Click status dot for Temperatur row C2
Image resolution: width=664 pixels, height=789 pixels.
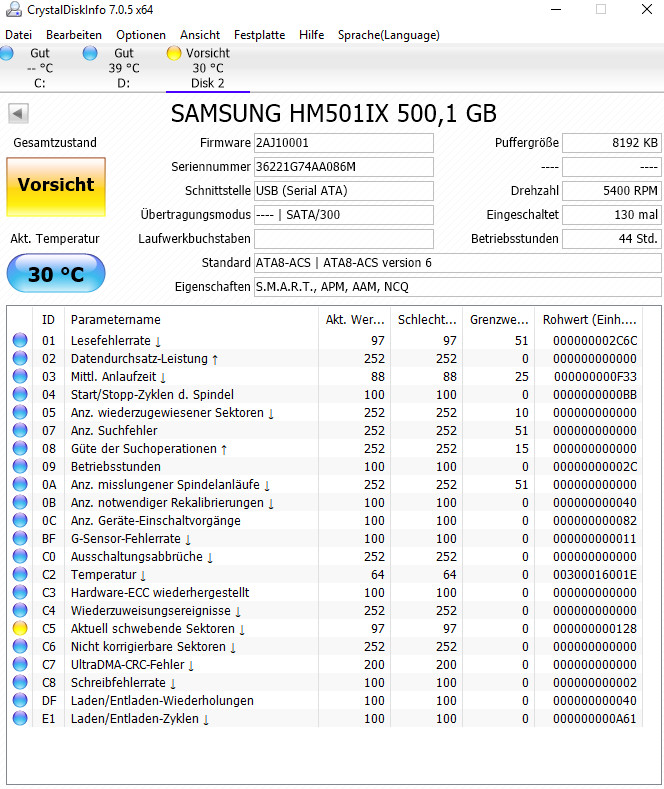point(20,574)
